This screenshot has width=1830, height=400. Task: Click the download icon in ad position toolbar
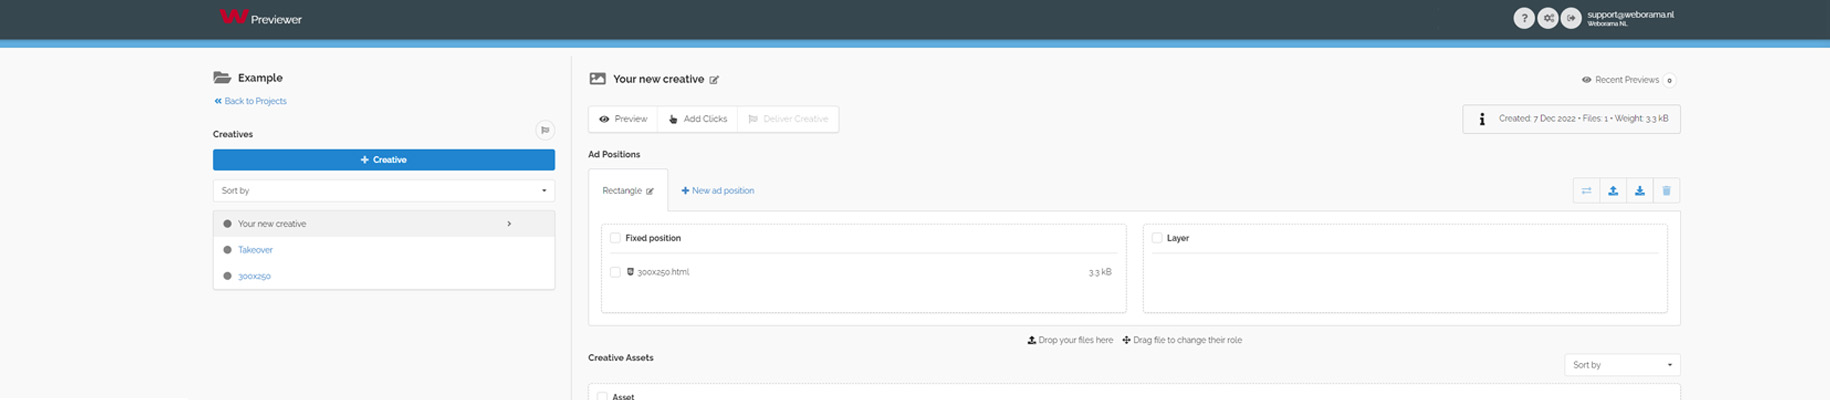[1640, 191]
